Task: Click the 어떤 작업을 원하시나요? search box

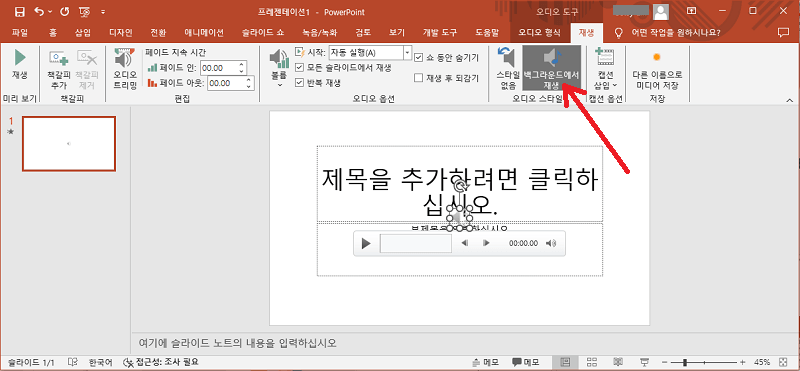Action: pos(676,33)
